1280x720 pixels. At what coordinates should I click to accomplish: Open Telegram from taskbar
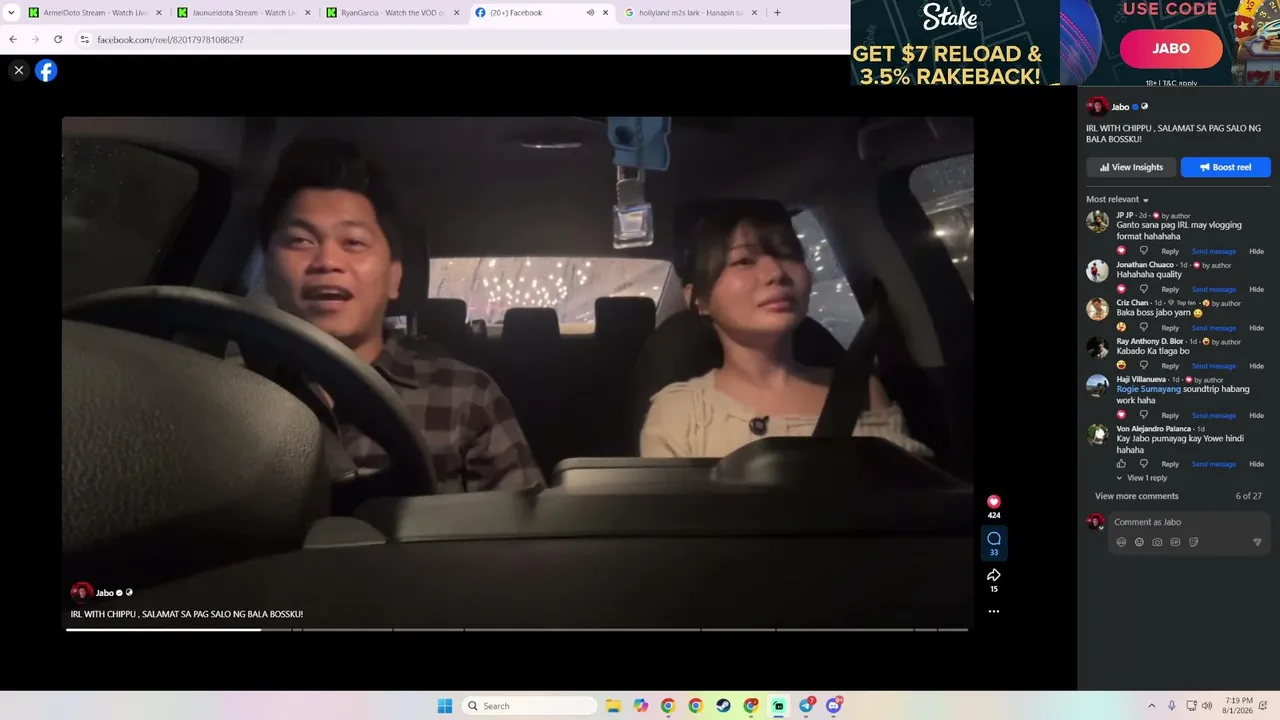tap(806, 706)
